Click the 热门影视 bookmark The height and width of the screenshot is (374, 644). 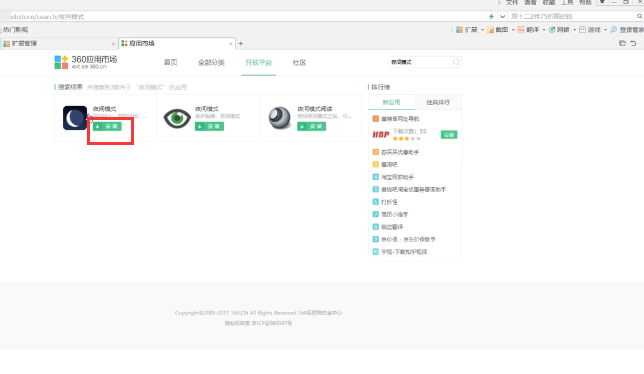[x=15, y=30]
